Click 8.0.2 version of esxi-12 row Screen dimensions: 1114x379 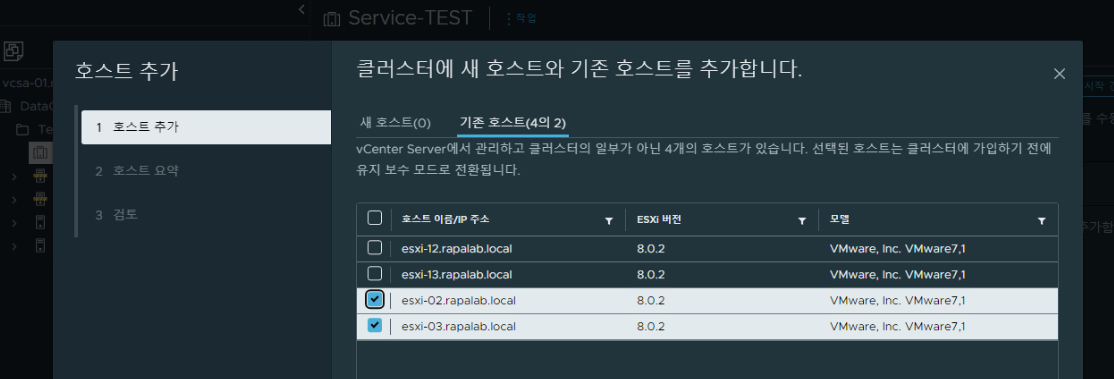point(651,248)
